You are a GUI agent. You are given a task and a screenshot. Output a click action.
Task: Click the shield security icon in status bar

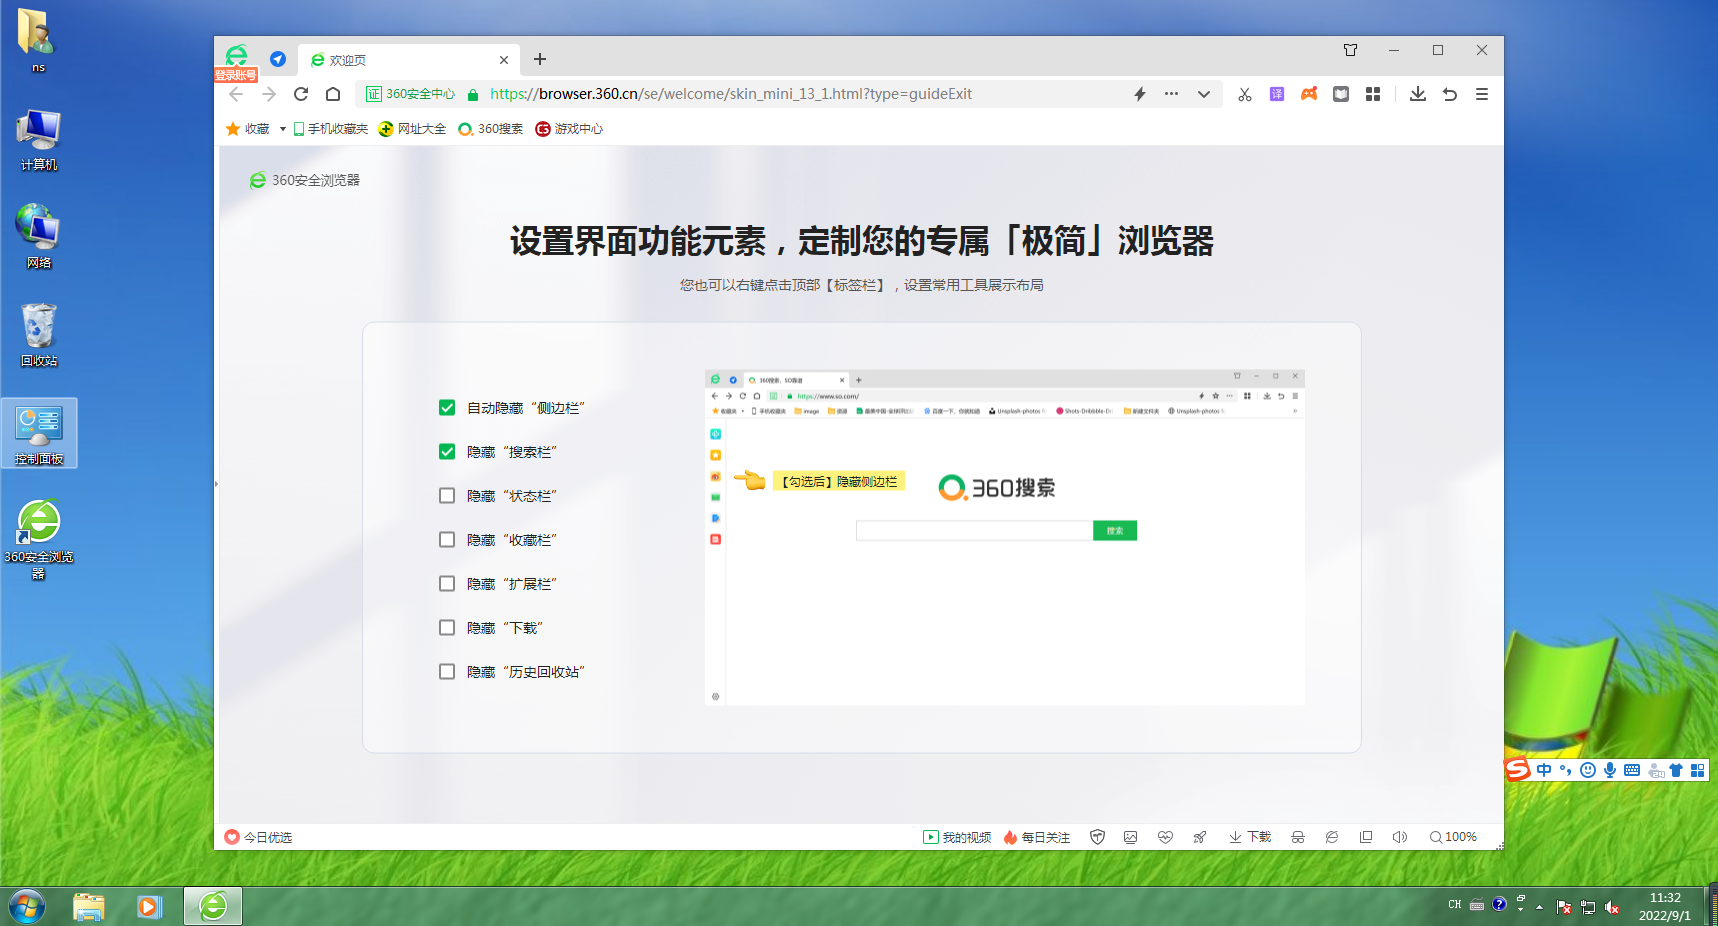tap(1097, 837)
